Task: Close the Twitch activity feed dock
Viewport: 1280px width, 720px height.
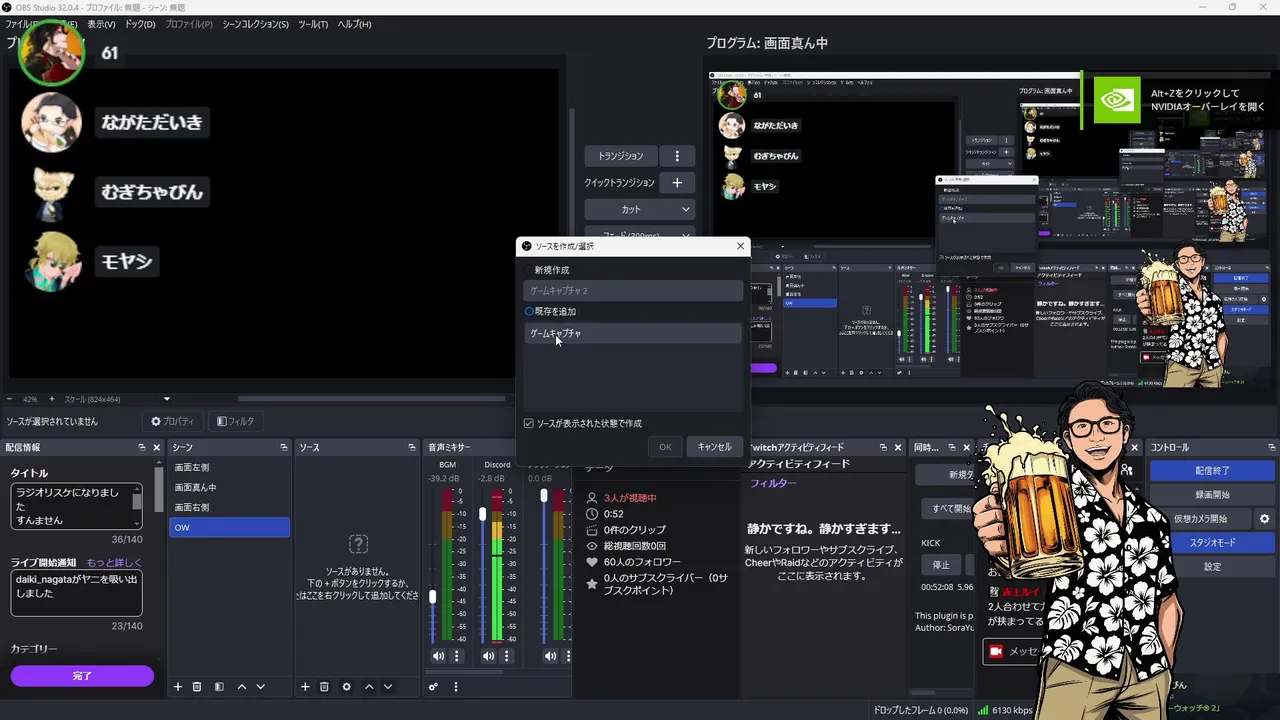Action: pos(898,448)
